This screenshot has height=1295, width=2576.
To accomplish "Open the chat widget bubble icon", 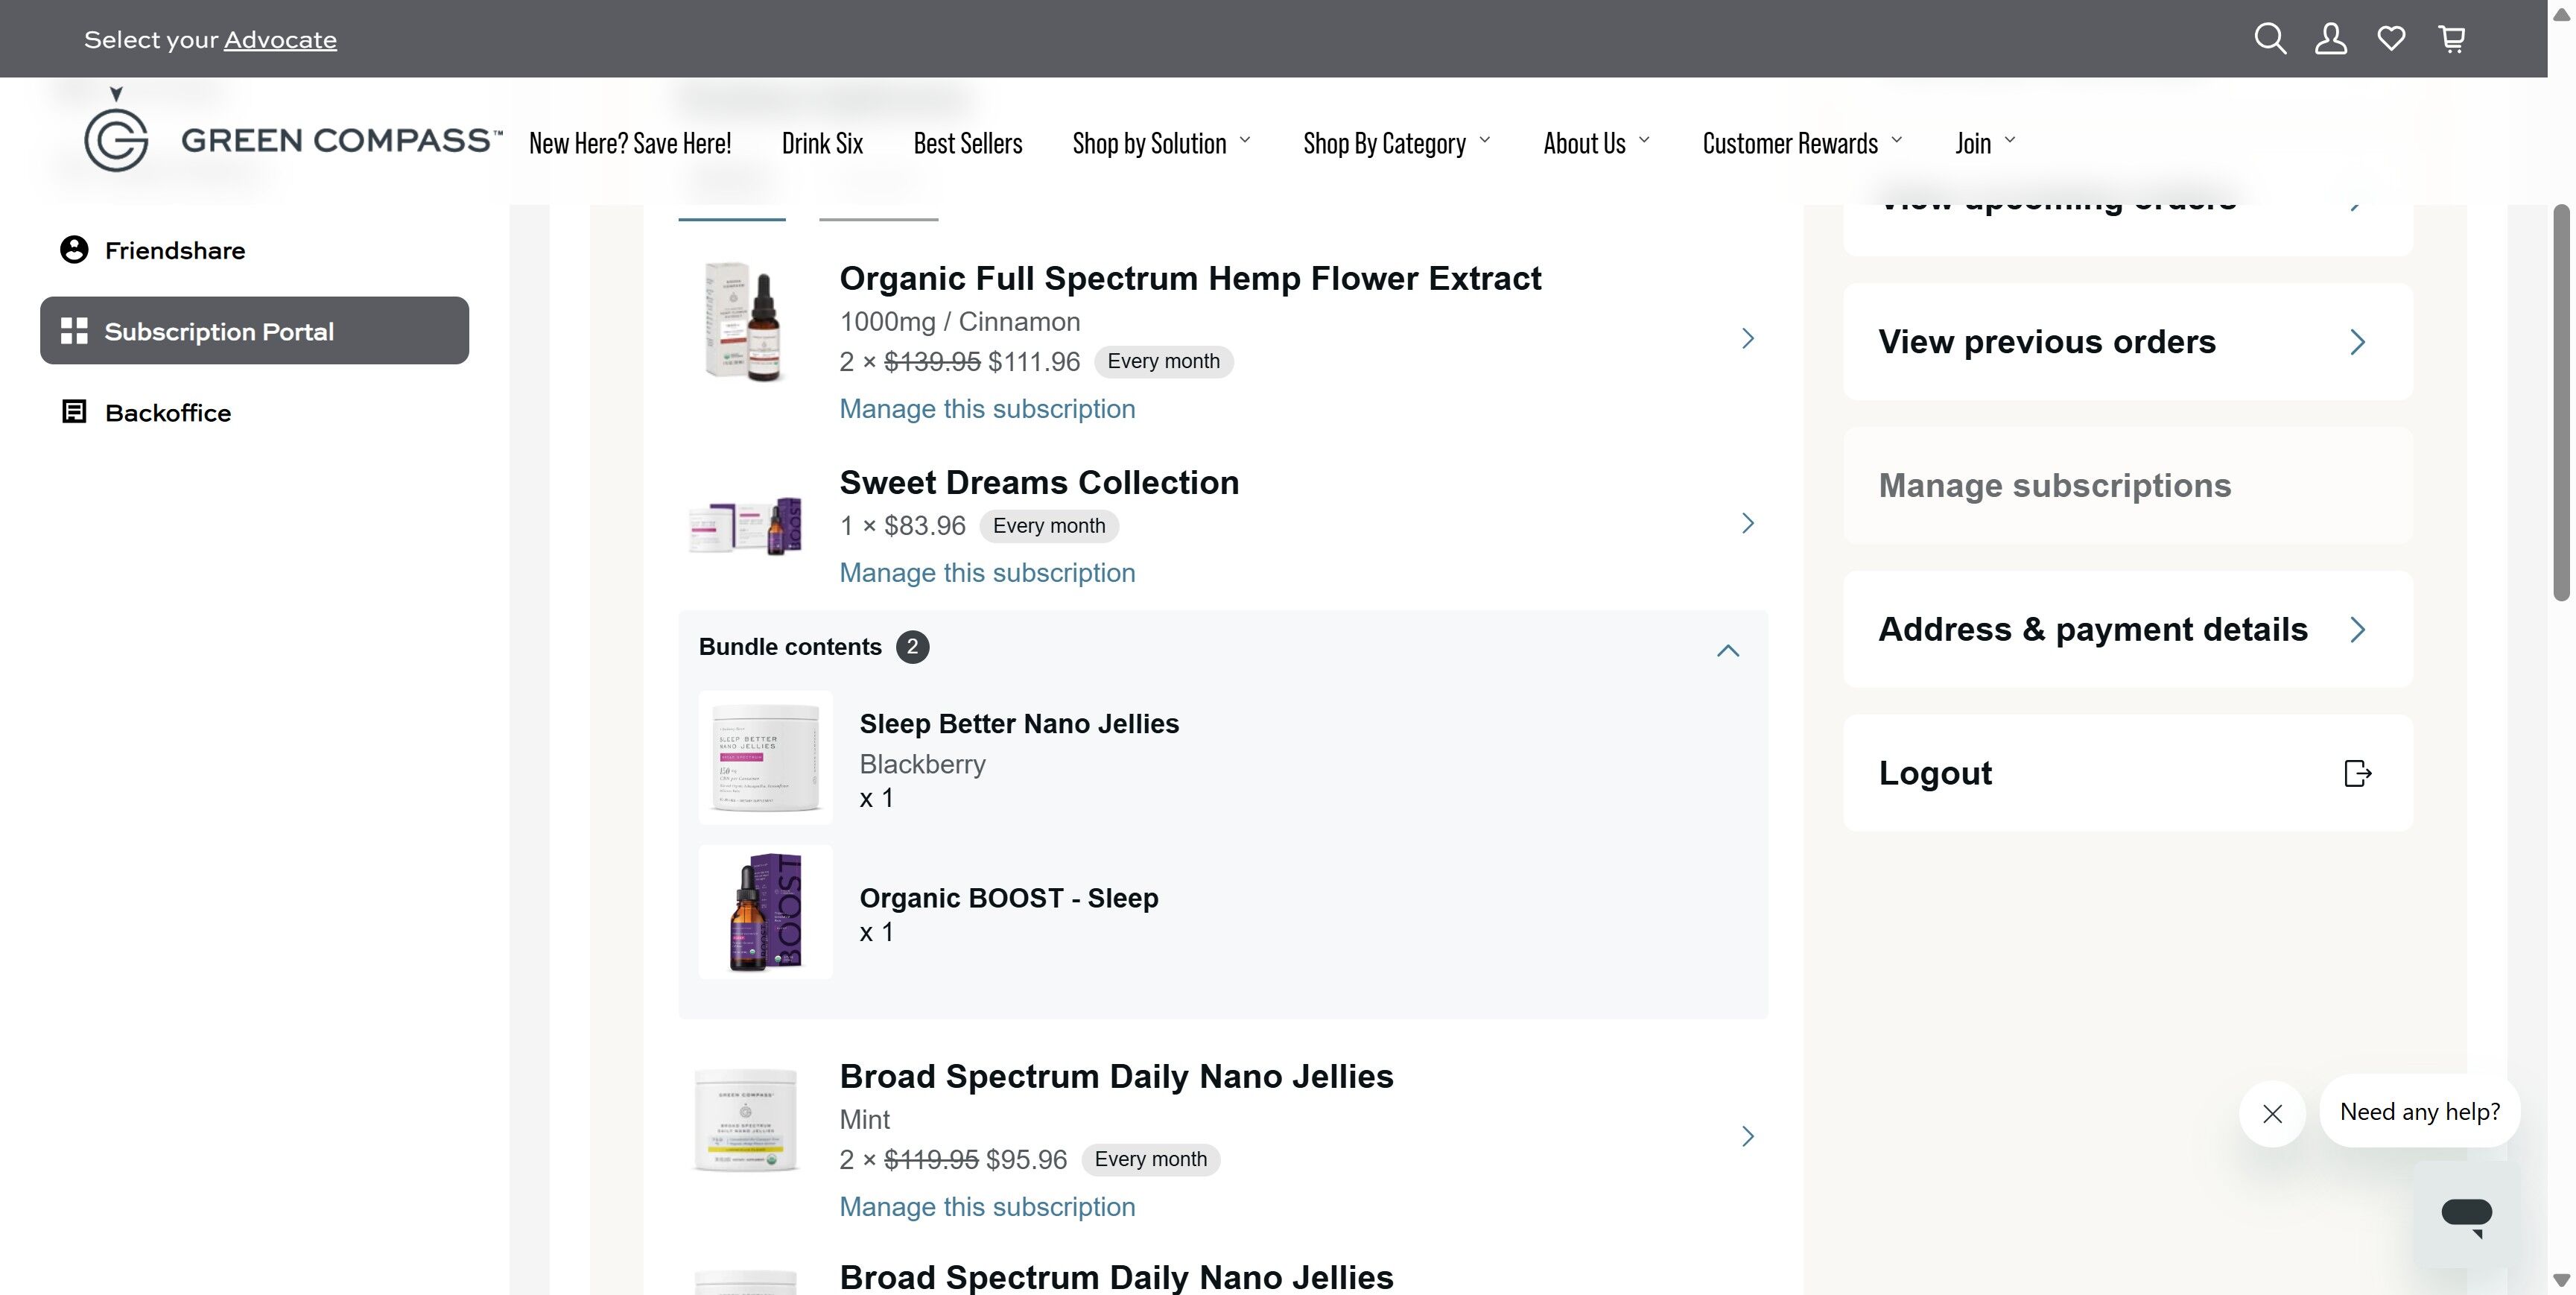I will [x=2466, y=1215].
